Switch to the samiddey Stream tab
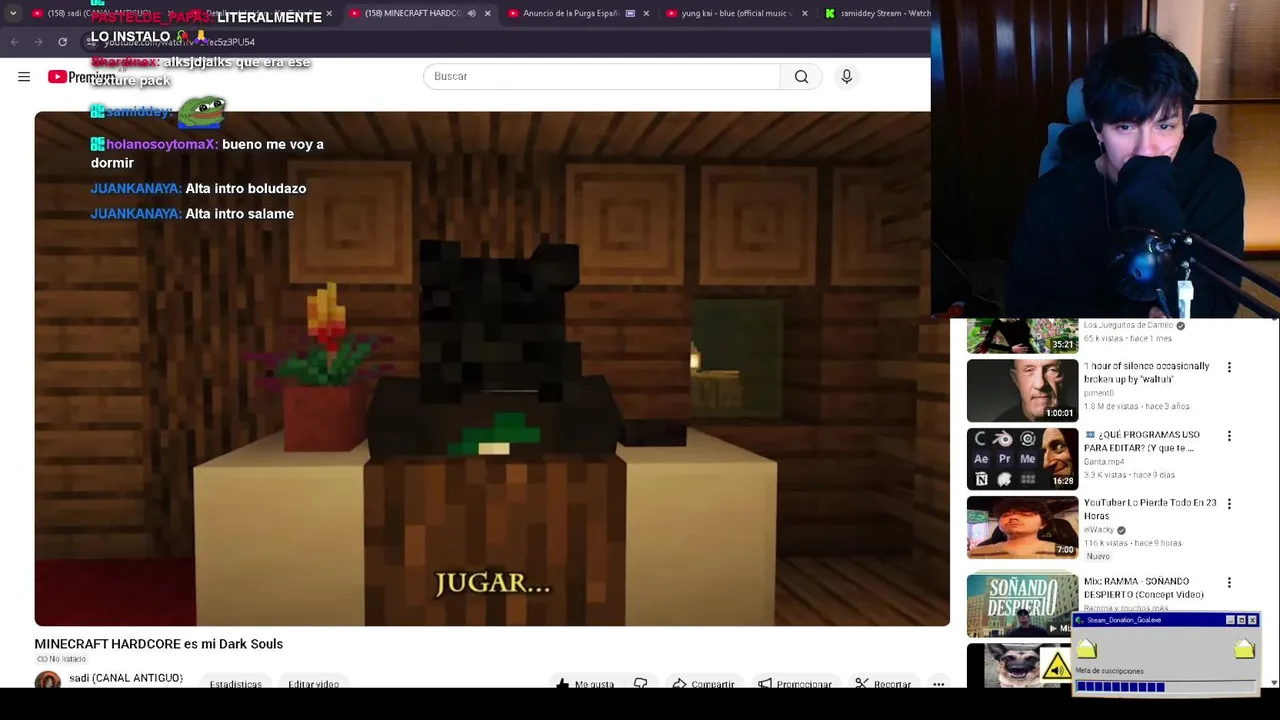The width and height of the screenshot is (1280, 720). pos(878,14)
